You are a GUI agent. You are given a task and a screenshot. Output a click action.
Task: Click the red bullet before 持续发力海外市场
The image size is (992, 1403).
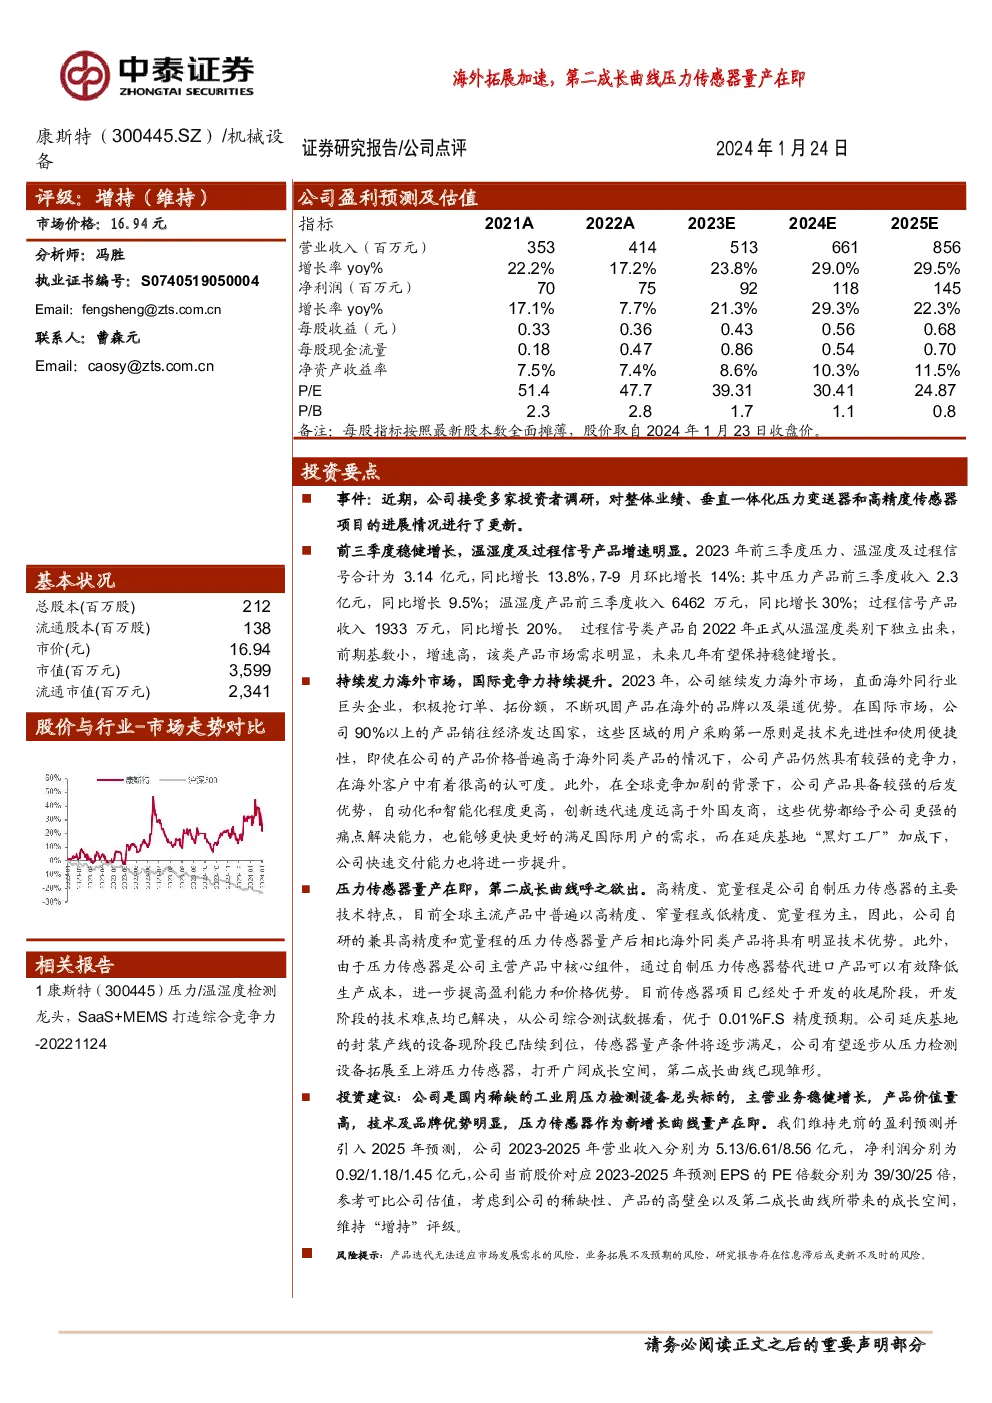point(308,680)
